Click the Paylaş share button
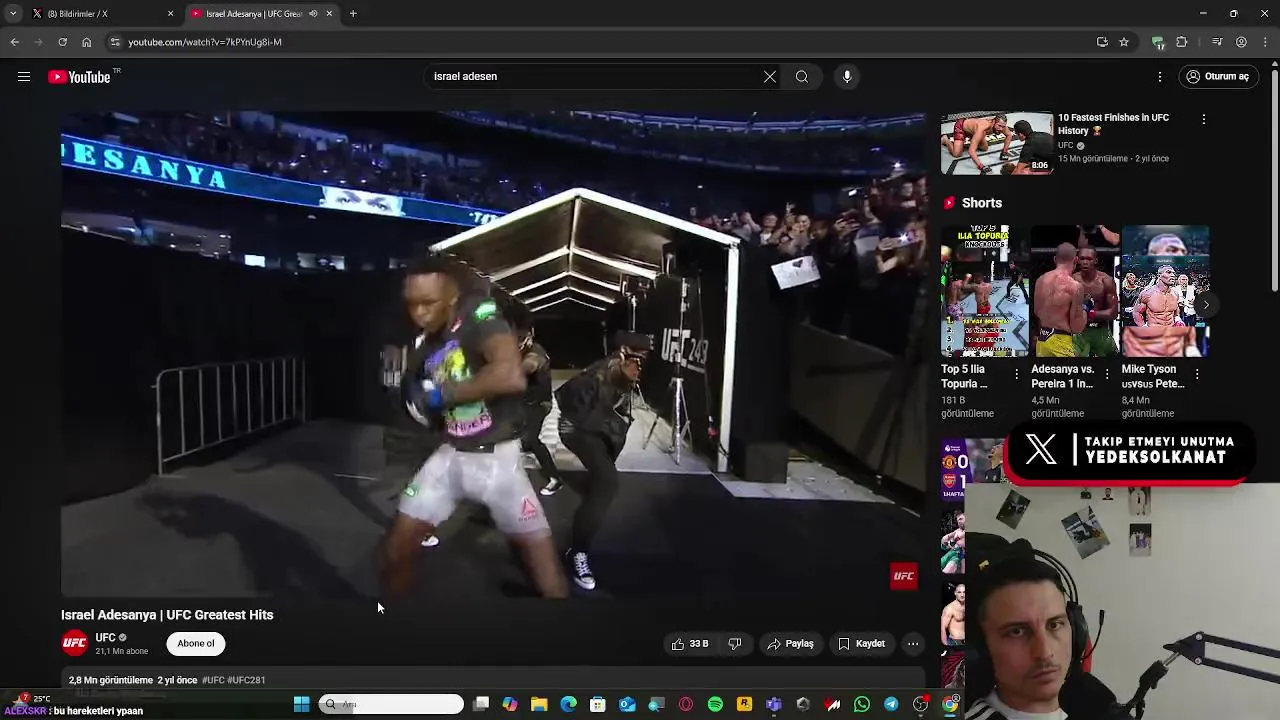1280x720 pixels. coord(790,644)
